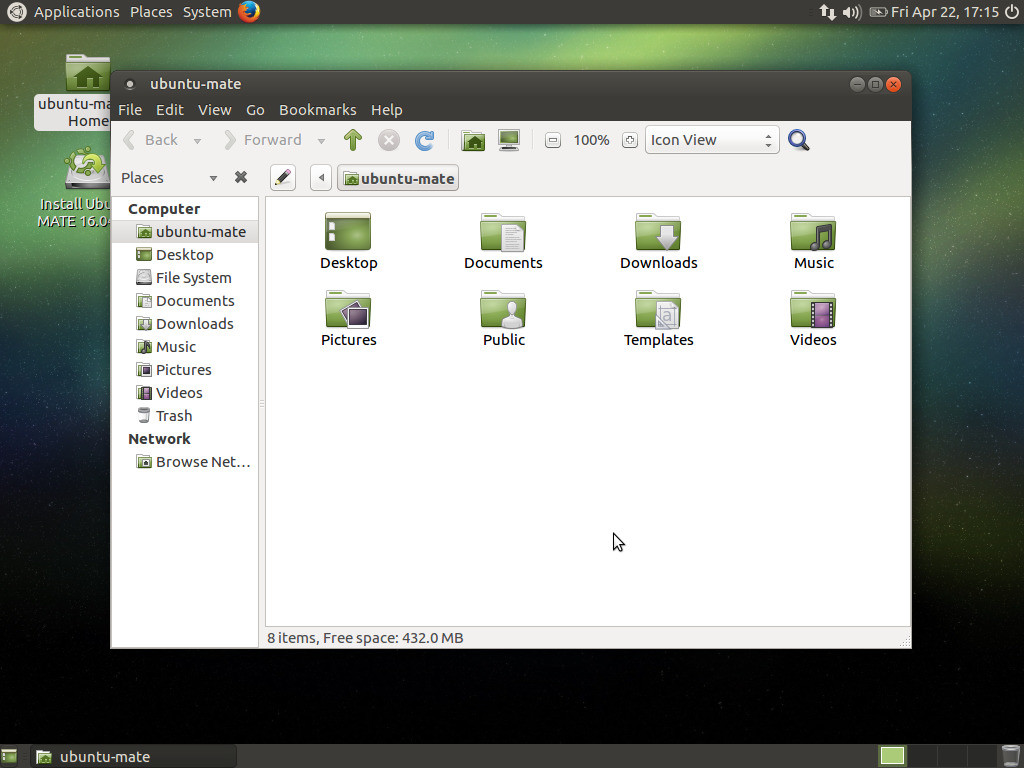This screenshot has height=768, width=1024.
Task: Navigate up one level with the arrow icon
Action: 352,140
